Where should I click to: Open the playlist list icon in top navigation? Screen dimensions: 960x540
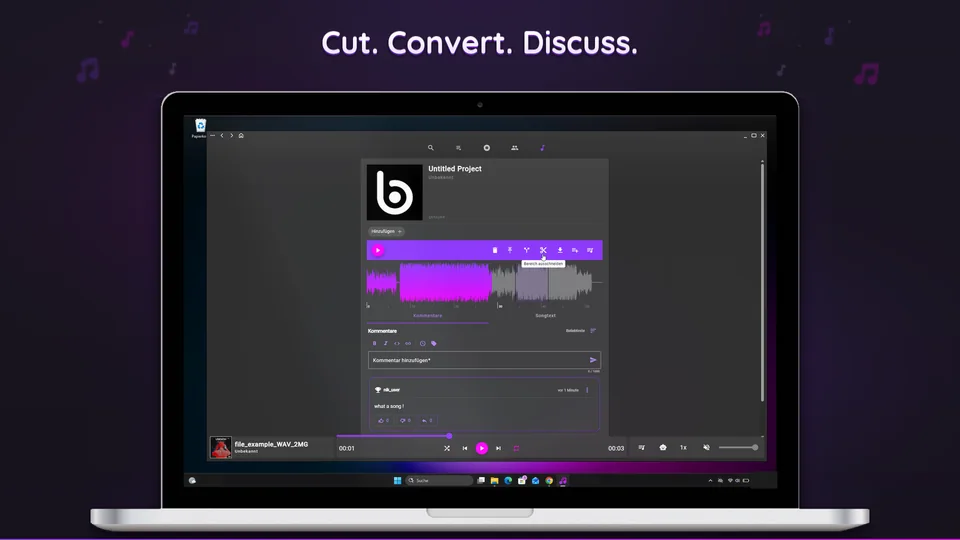pyautogui.click(x=459, y=148)
